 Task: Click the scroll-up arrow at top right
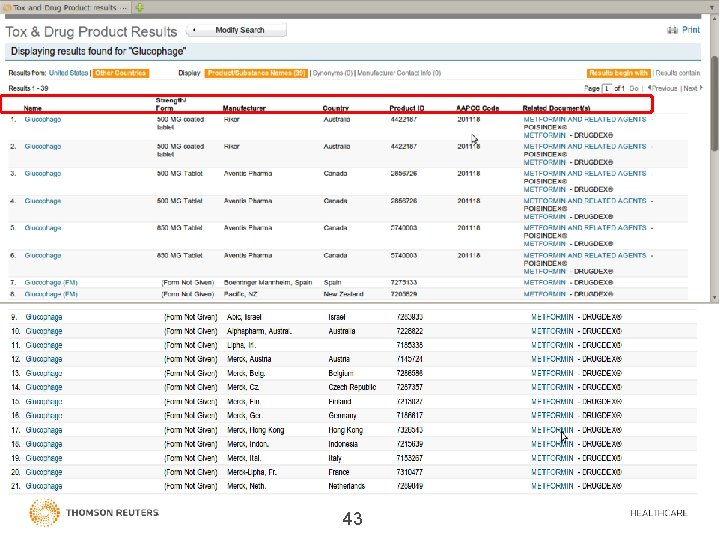[714, 18]
